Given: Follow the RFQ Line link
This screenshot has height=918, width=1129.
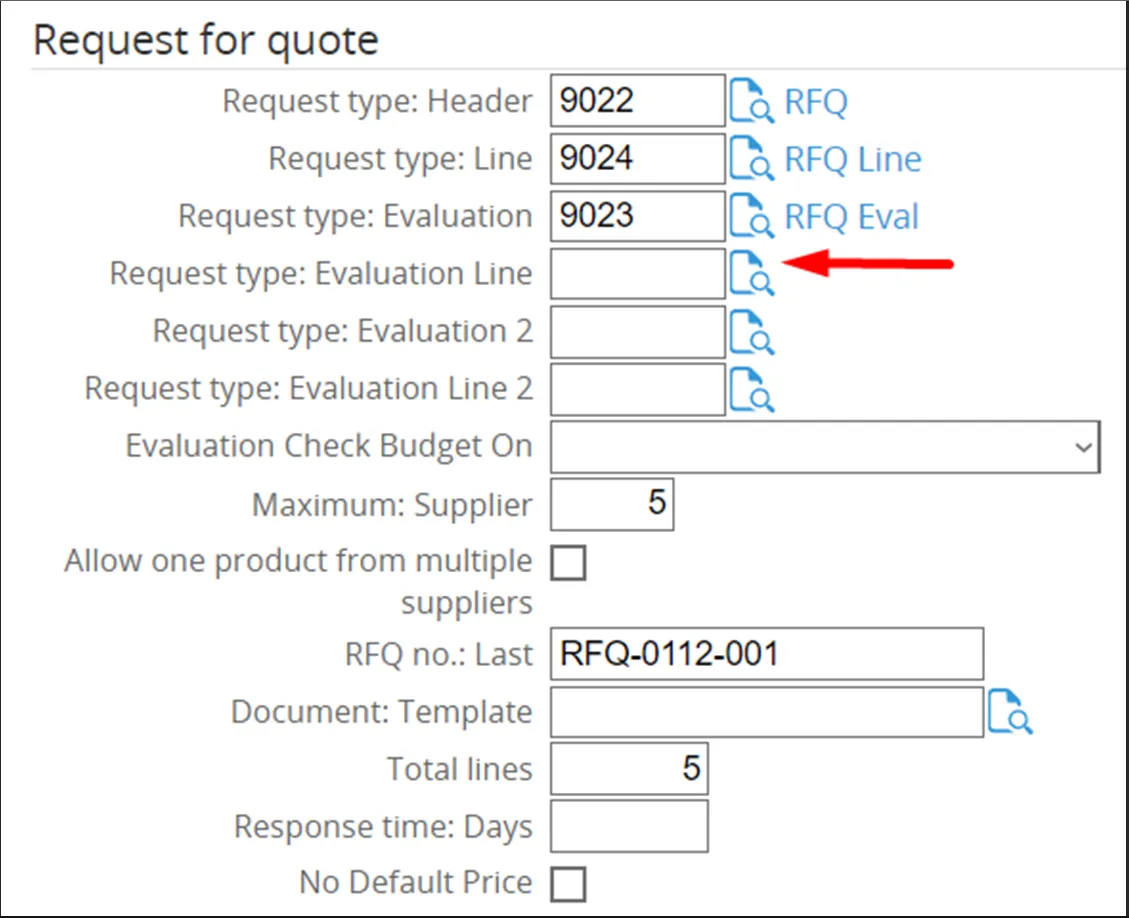Looking at the screenshot, I should (x=852, y=159).
